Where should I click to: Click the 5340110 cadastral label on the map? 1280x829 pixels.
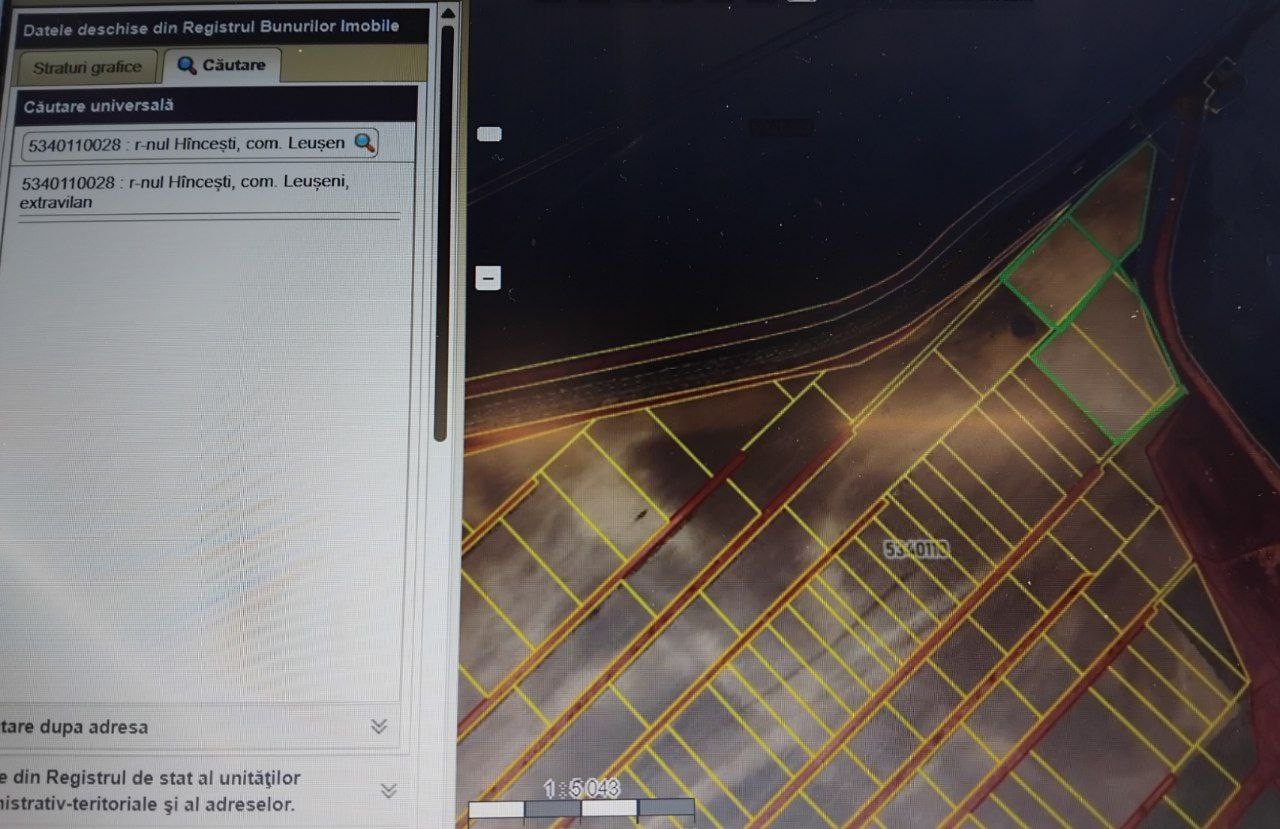(915, 549)
